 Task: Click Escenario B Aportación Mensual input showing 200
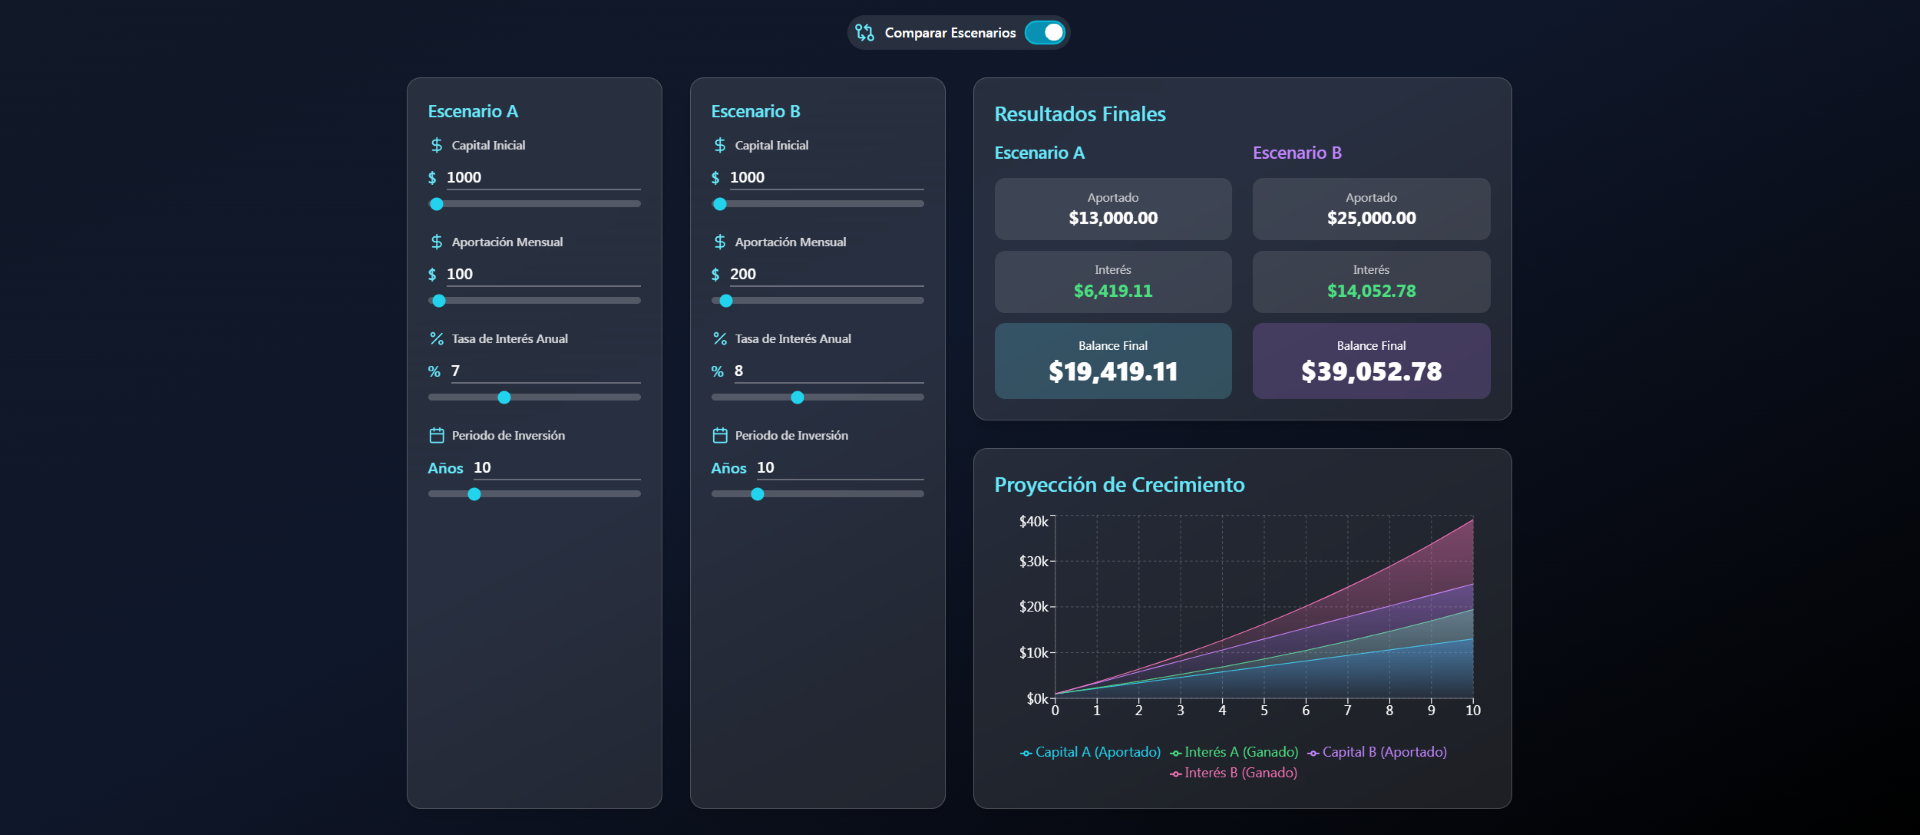coord(825,274)
